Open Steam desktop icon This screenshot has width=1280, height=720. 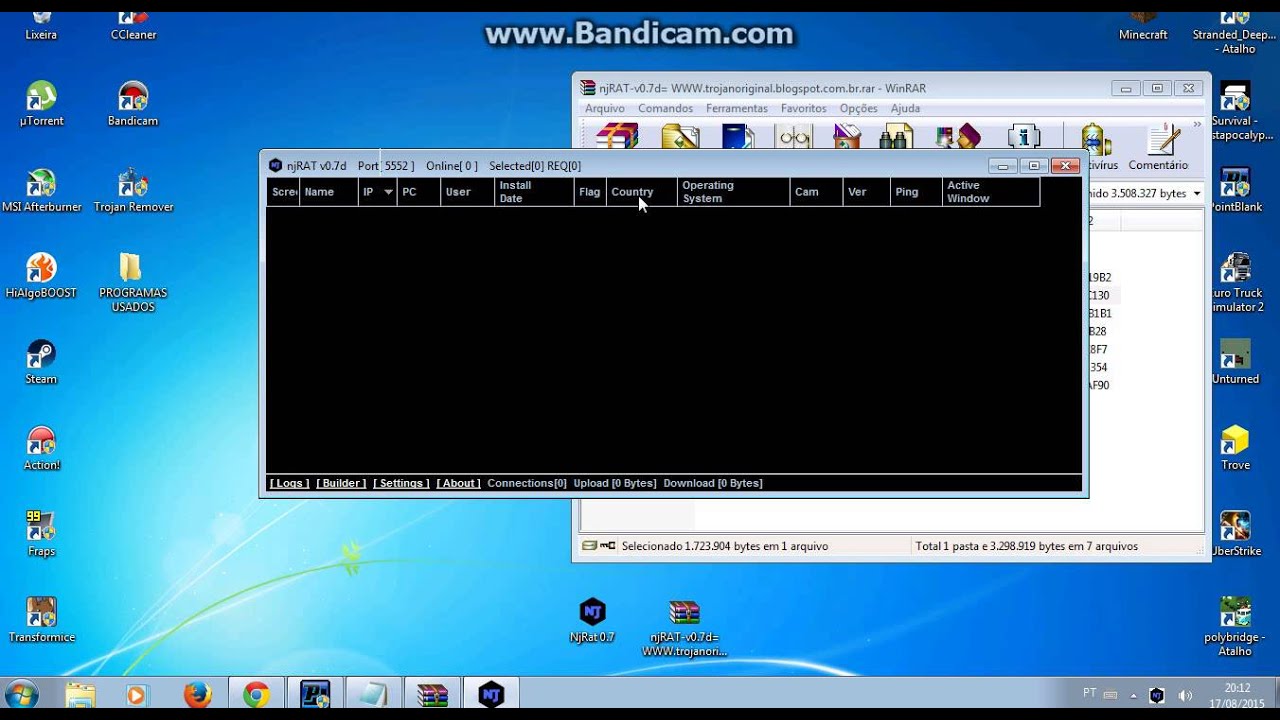pos(41,362)
